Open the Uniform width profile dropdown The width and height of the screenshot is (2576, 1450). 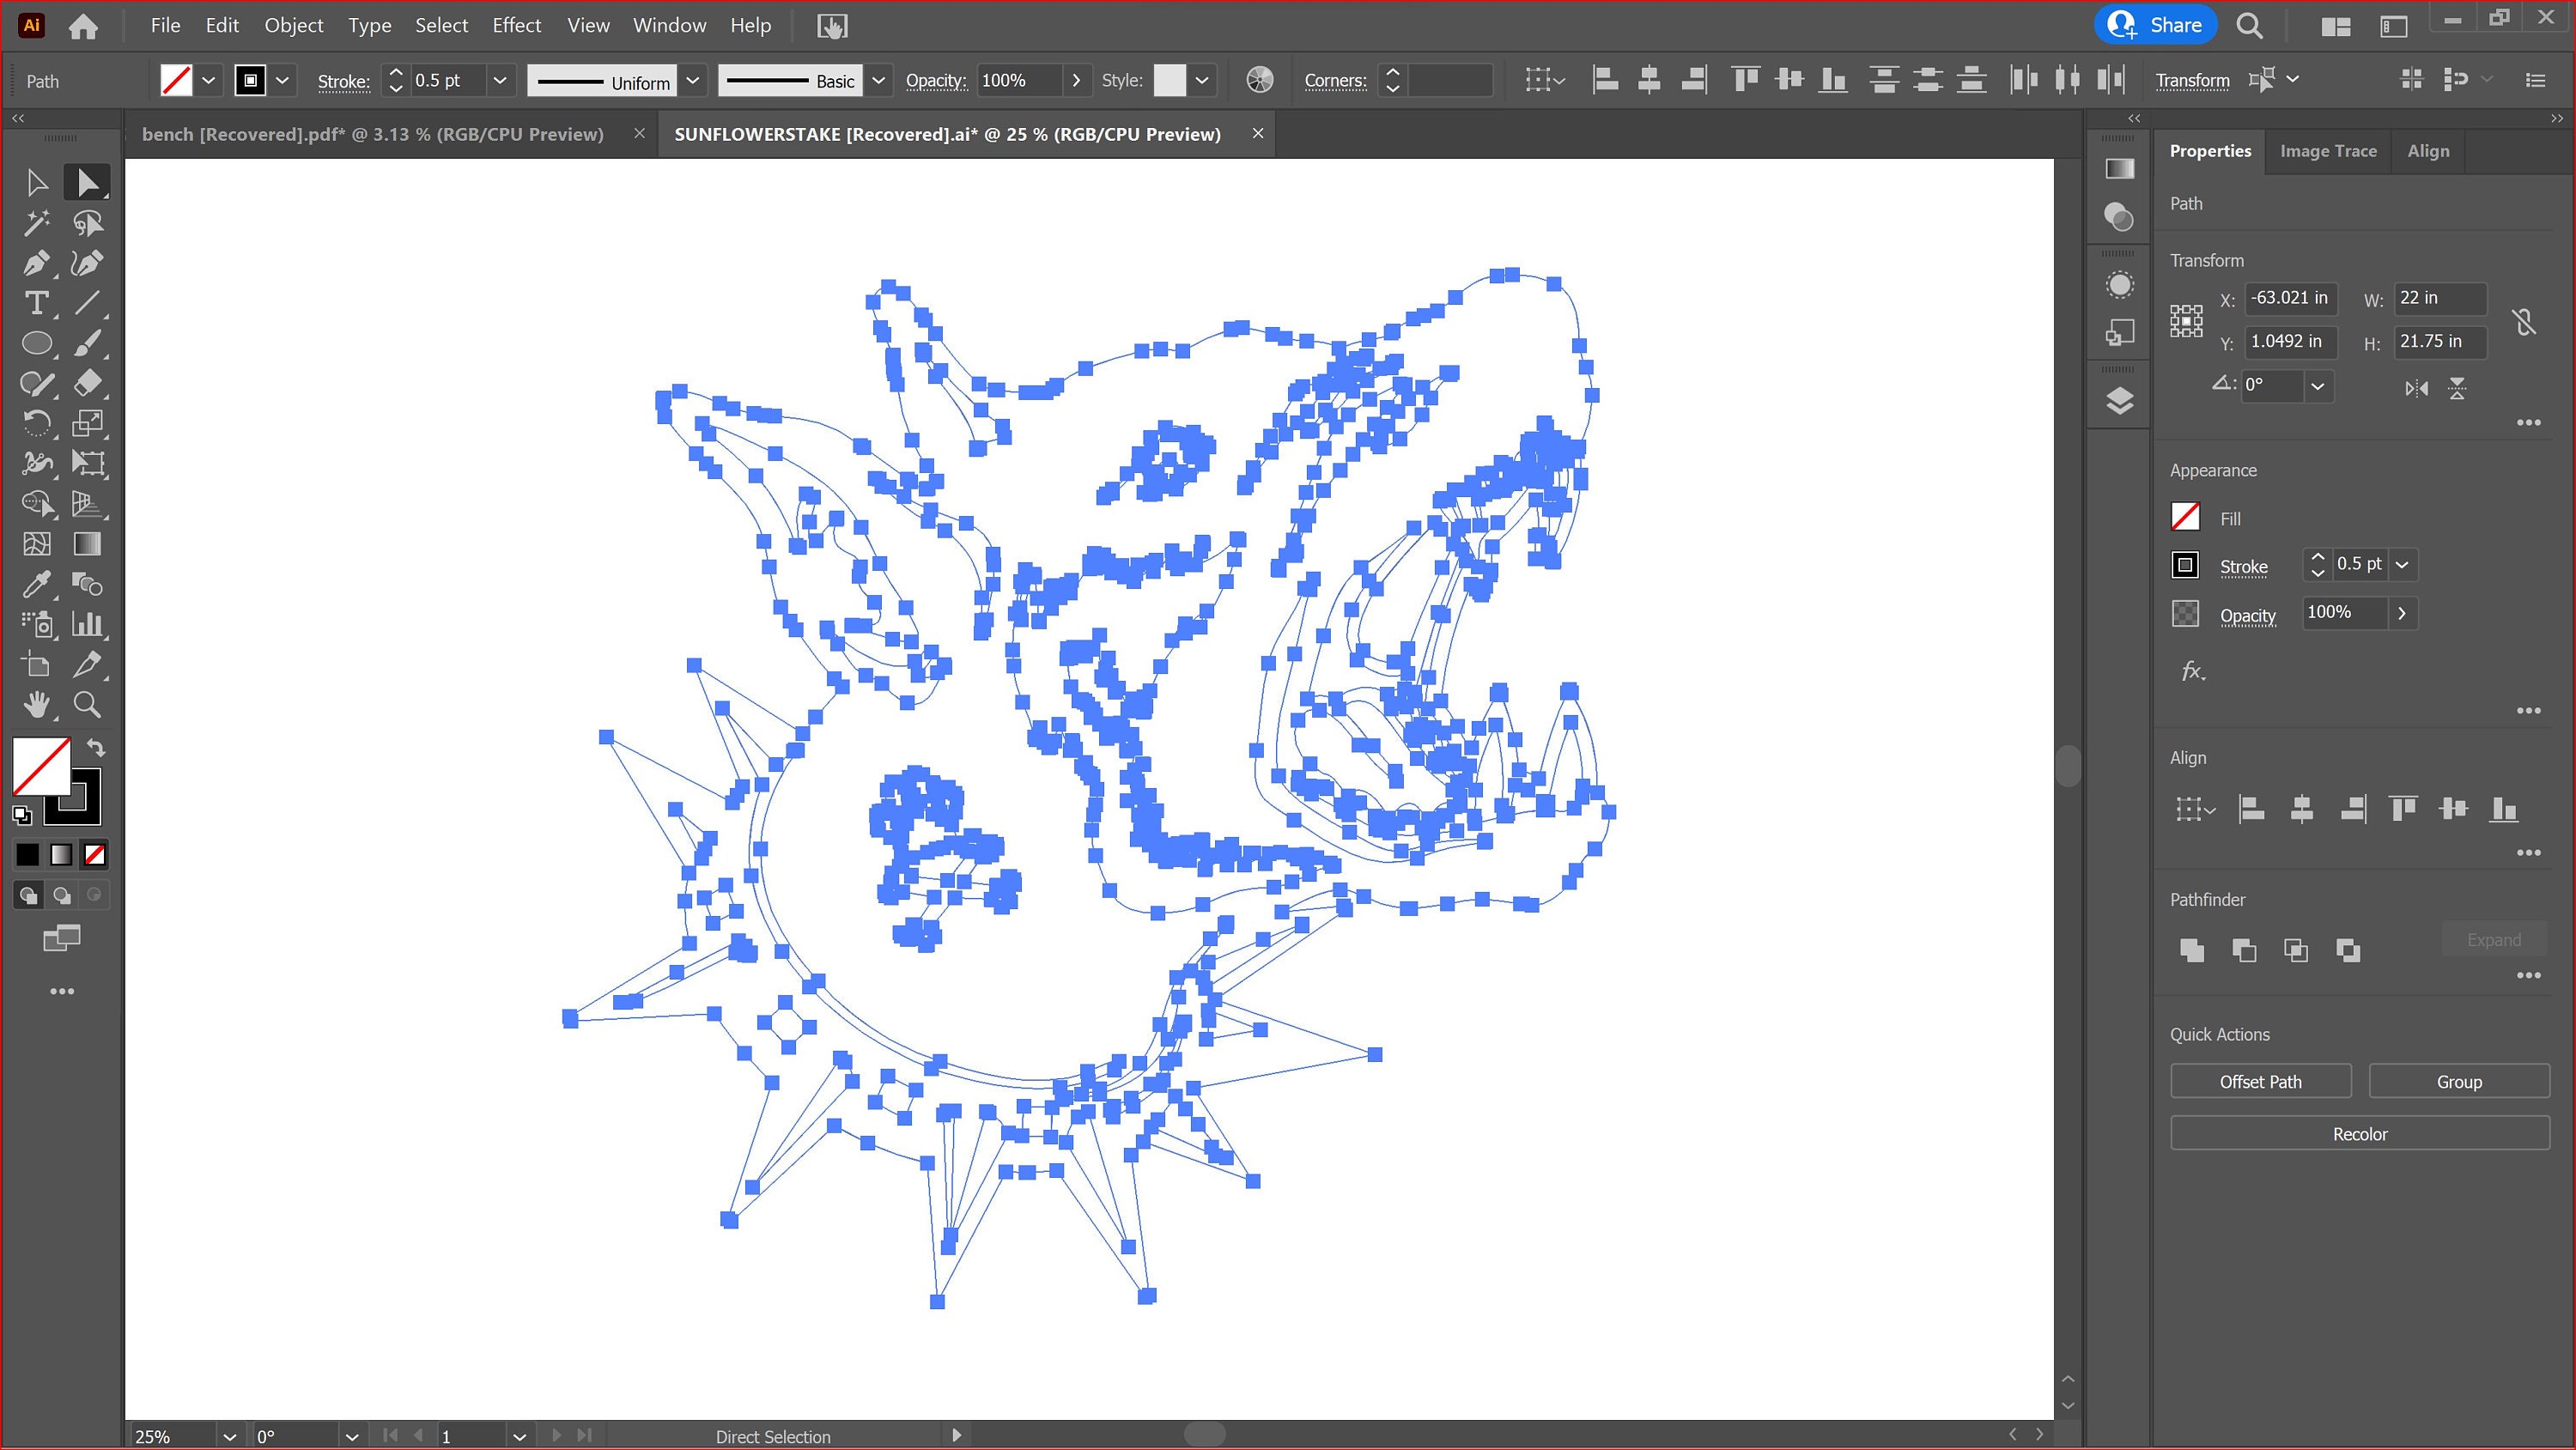(x=693, y=80)
